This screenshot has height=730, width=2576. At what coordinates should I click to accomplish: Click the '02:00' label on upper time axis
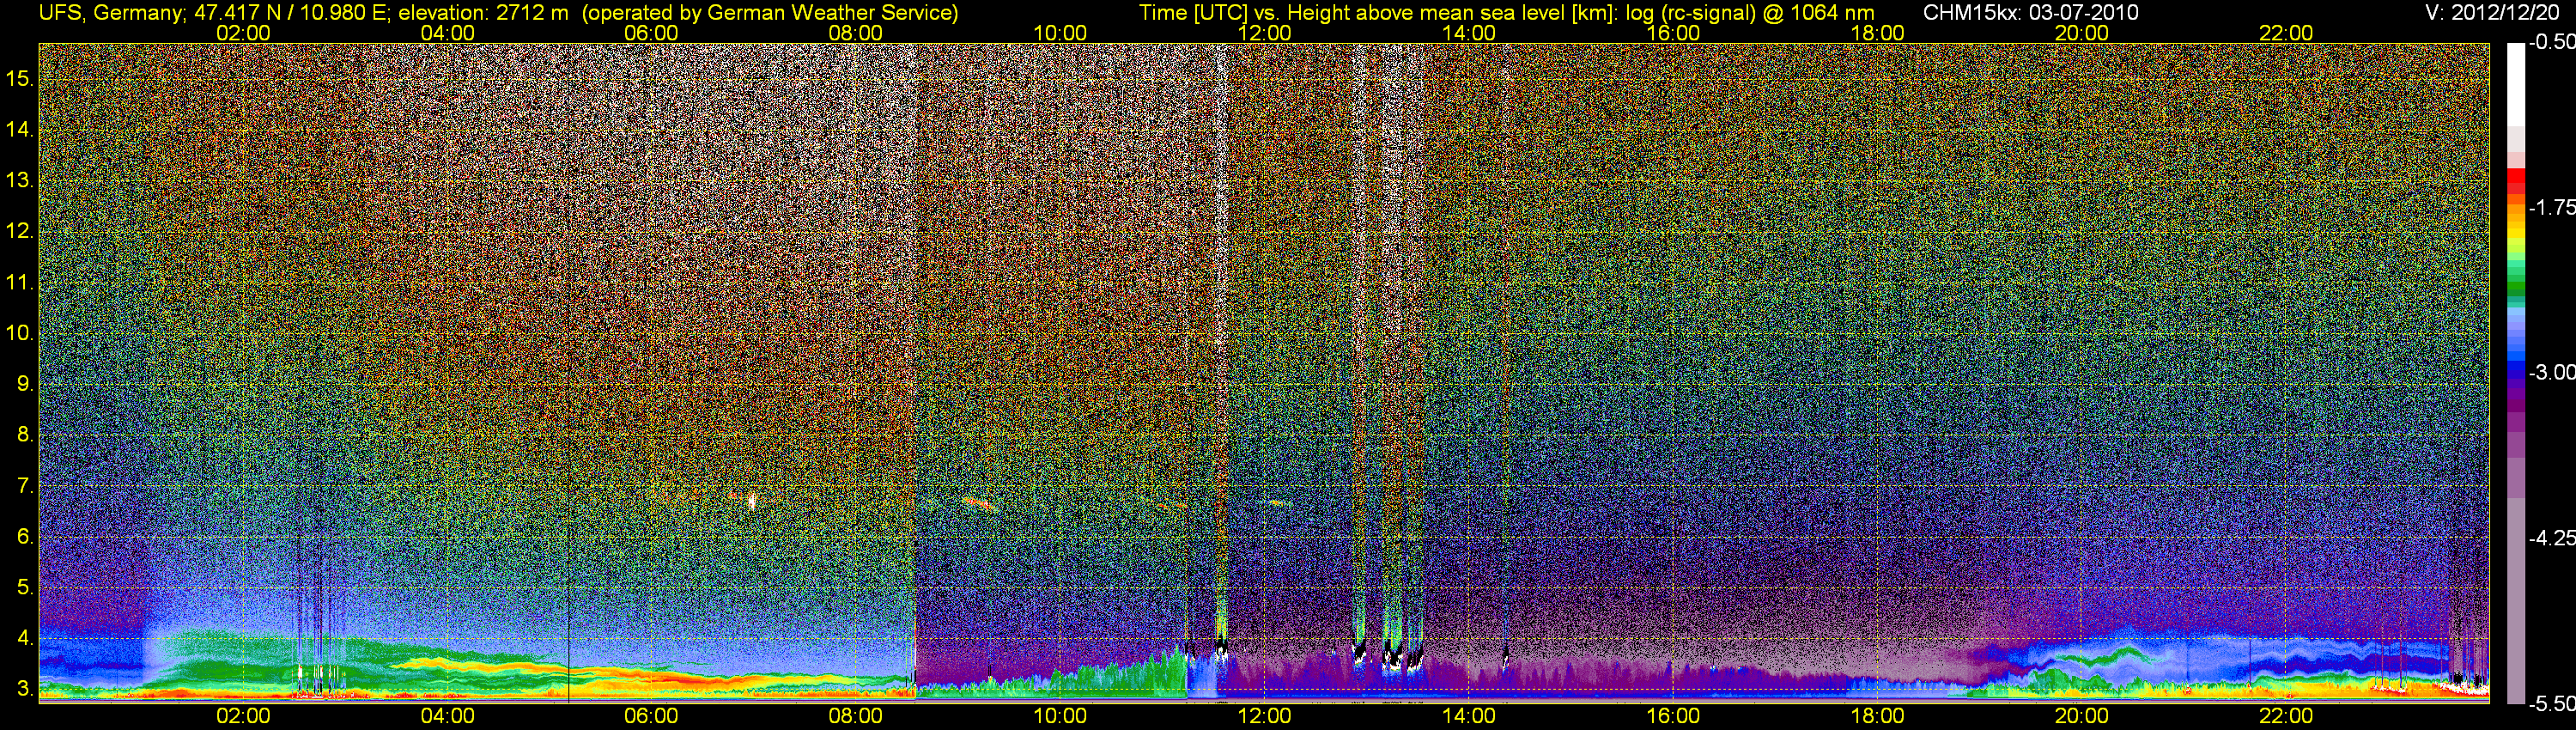[243, 33]
